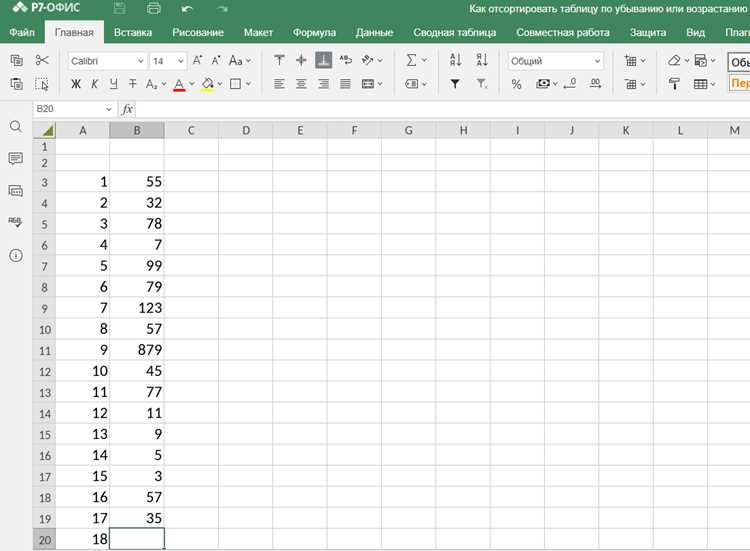750x551 pixels.
Task: Undo the last action
Action: [188, 9]
